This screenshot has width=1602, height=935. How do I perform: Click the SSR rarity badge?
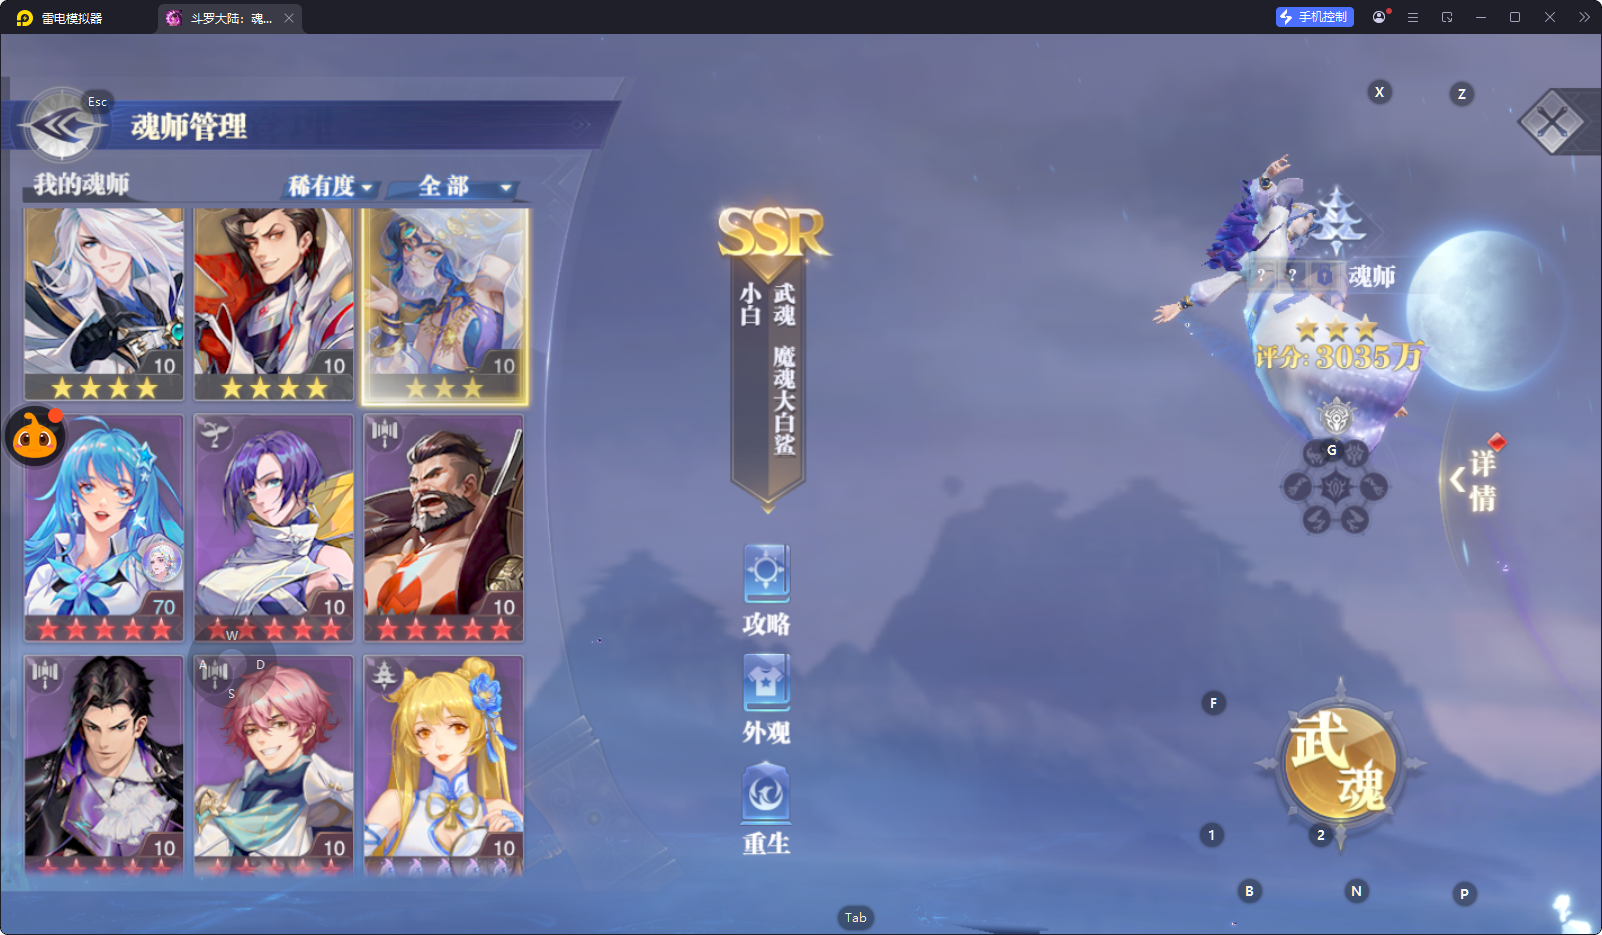pos(773,235)
